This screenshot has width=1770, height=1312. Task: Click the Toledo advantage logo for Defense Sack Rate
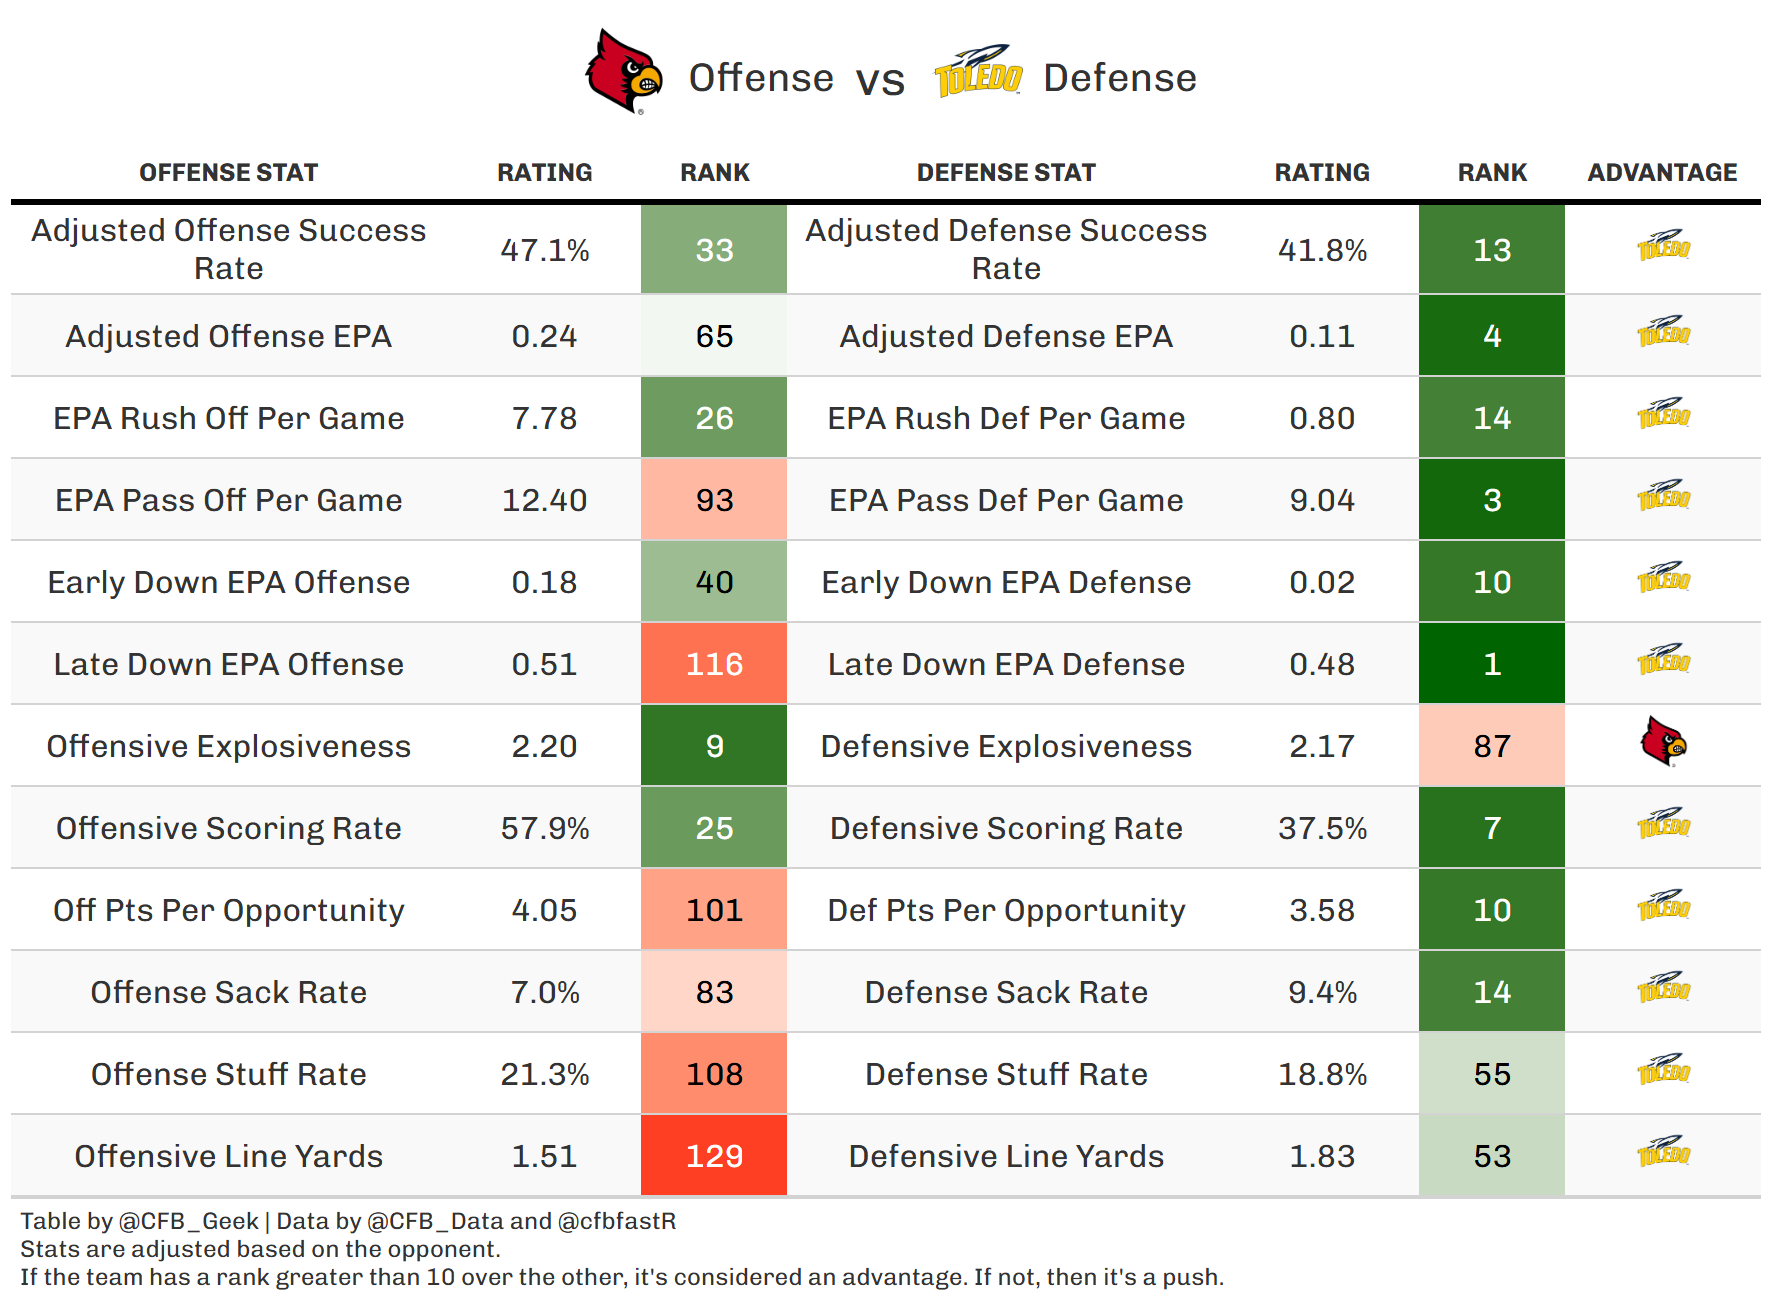click(x=1663, y=987)
